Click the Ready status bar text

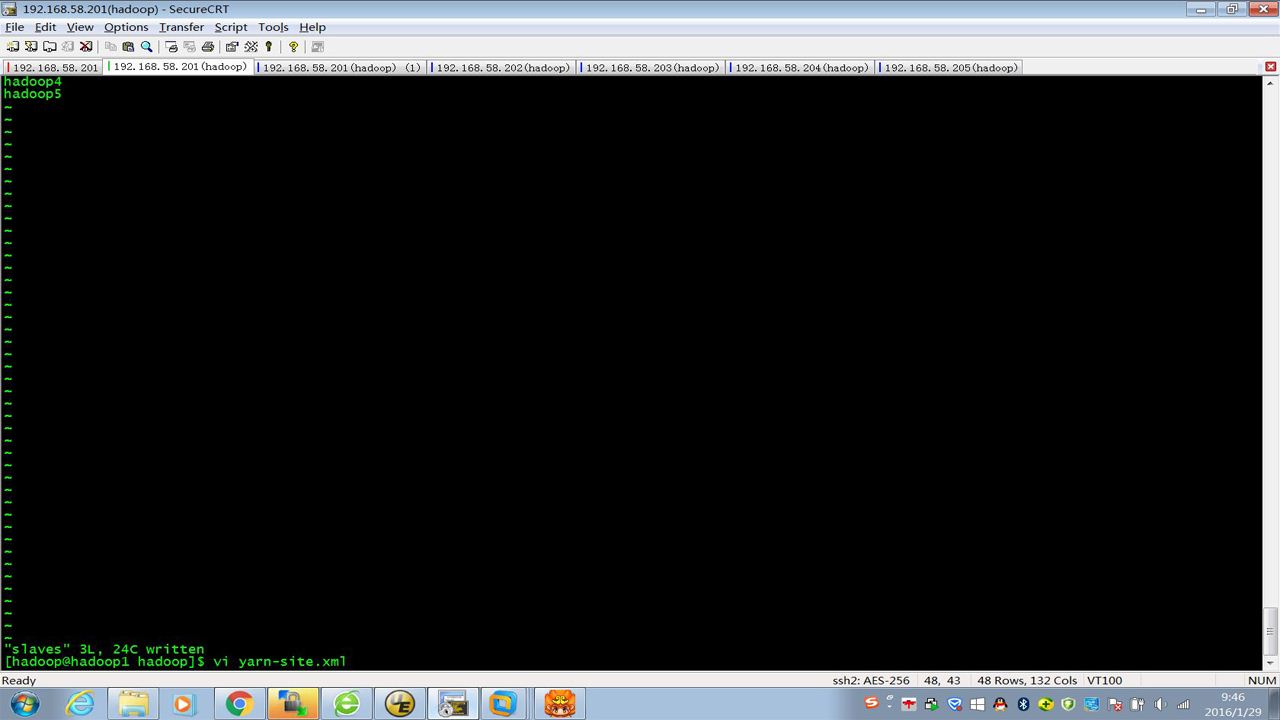click(19, 680)
